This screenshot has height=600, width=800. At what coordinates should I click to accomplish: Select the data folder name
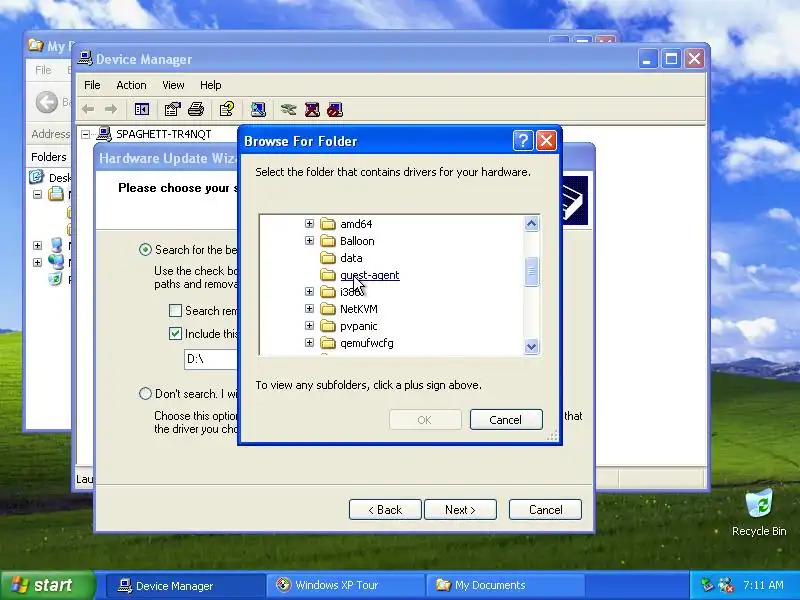[351, 258]
